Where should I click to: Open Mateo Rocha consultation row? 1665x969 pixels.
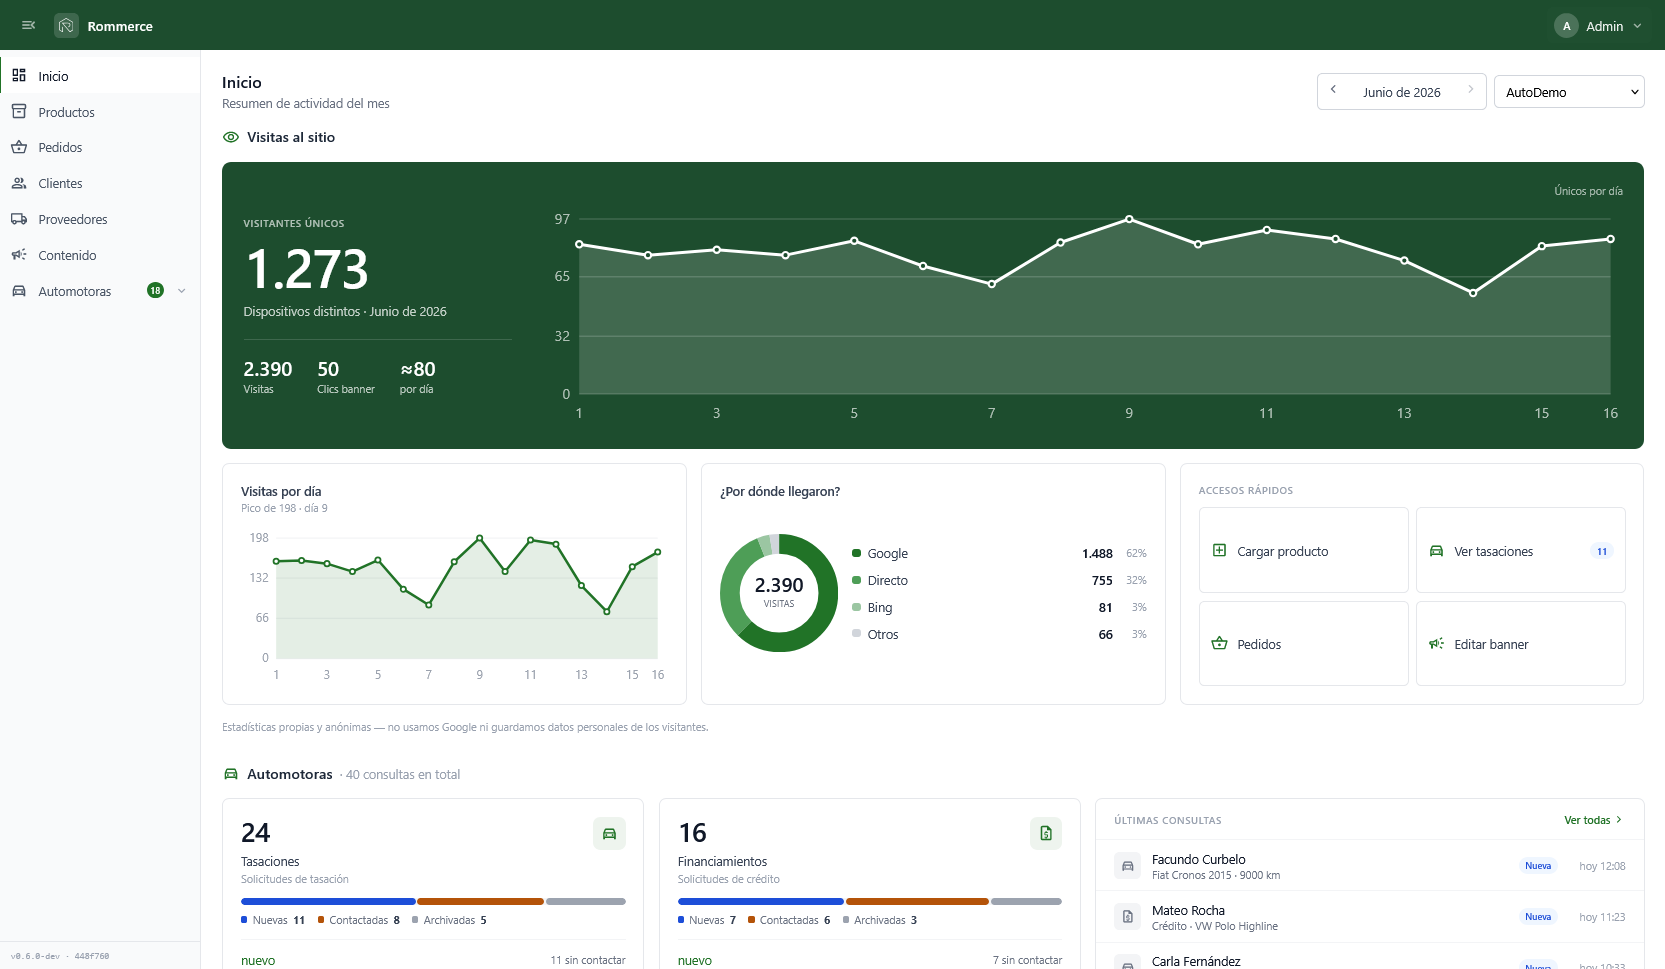point(1370,917)
